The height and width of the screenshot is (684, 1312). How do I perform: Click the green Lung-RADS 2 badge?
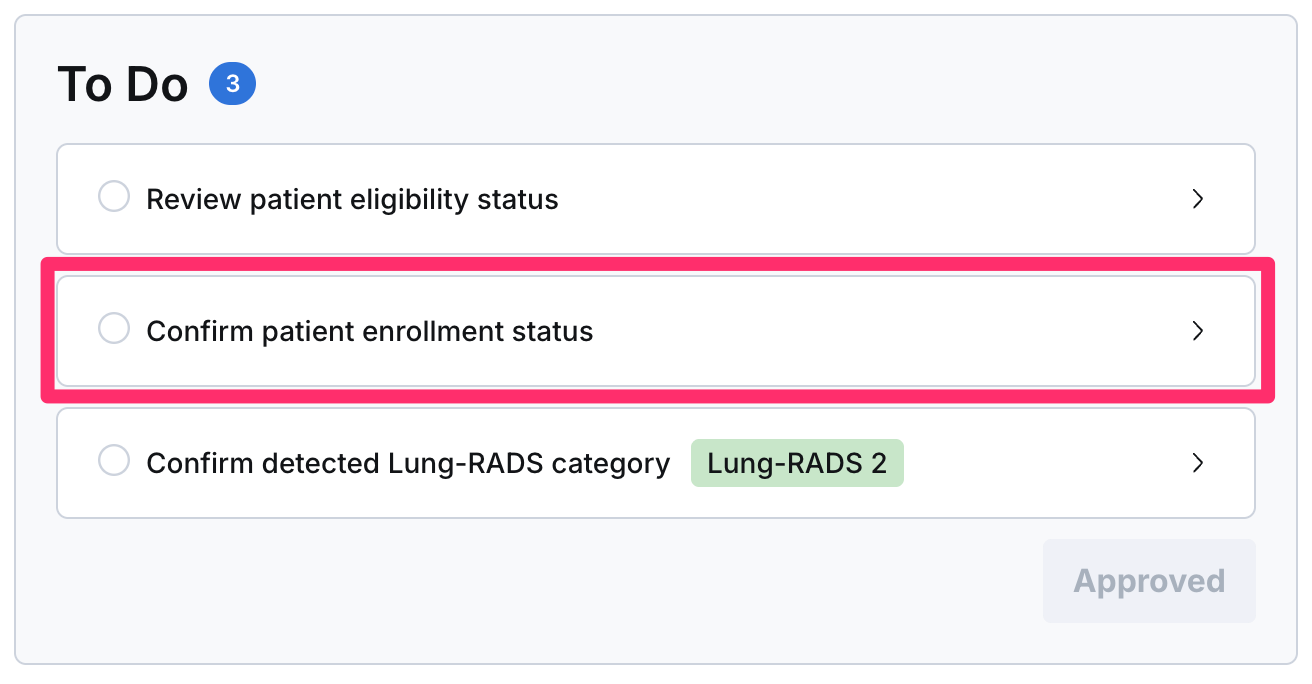point(797,463)
